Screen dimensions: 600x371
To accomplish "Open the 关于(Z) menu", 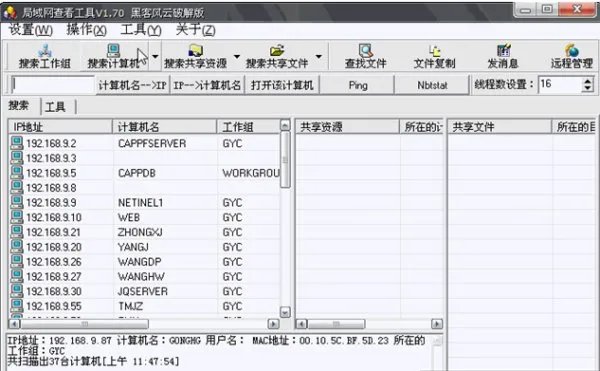I will tap(196, 29).
